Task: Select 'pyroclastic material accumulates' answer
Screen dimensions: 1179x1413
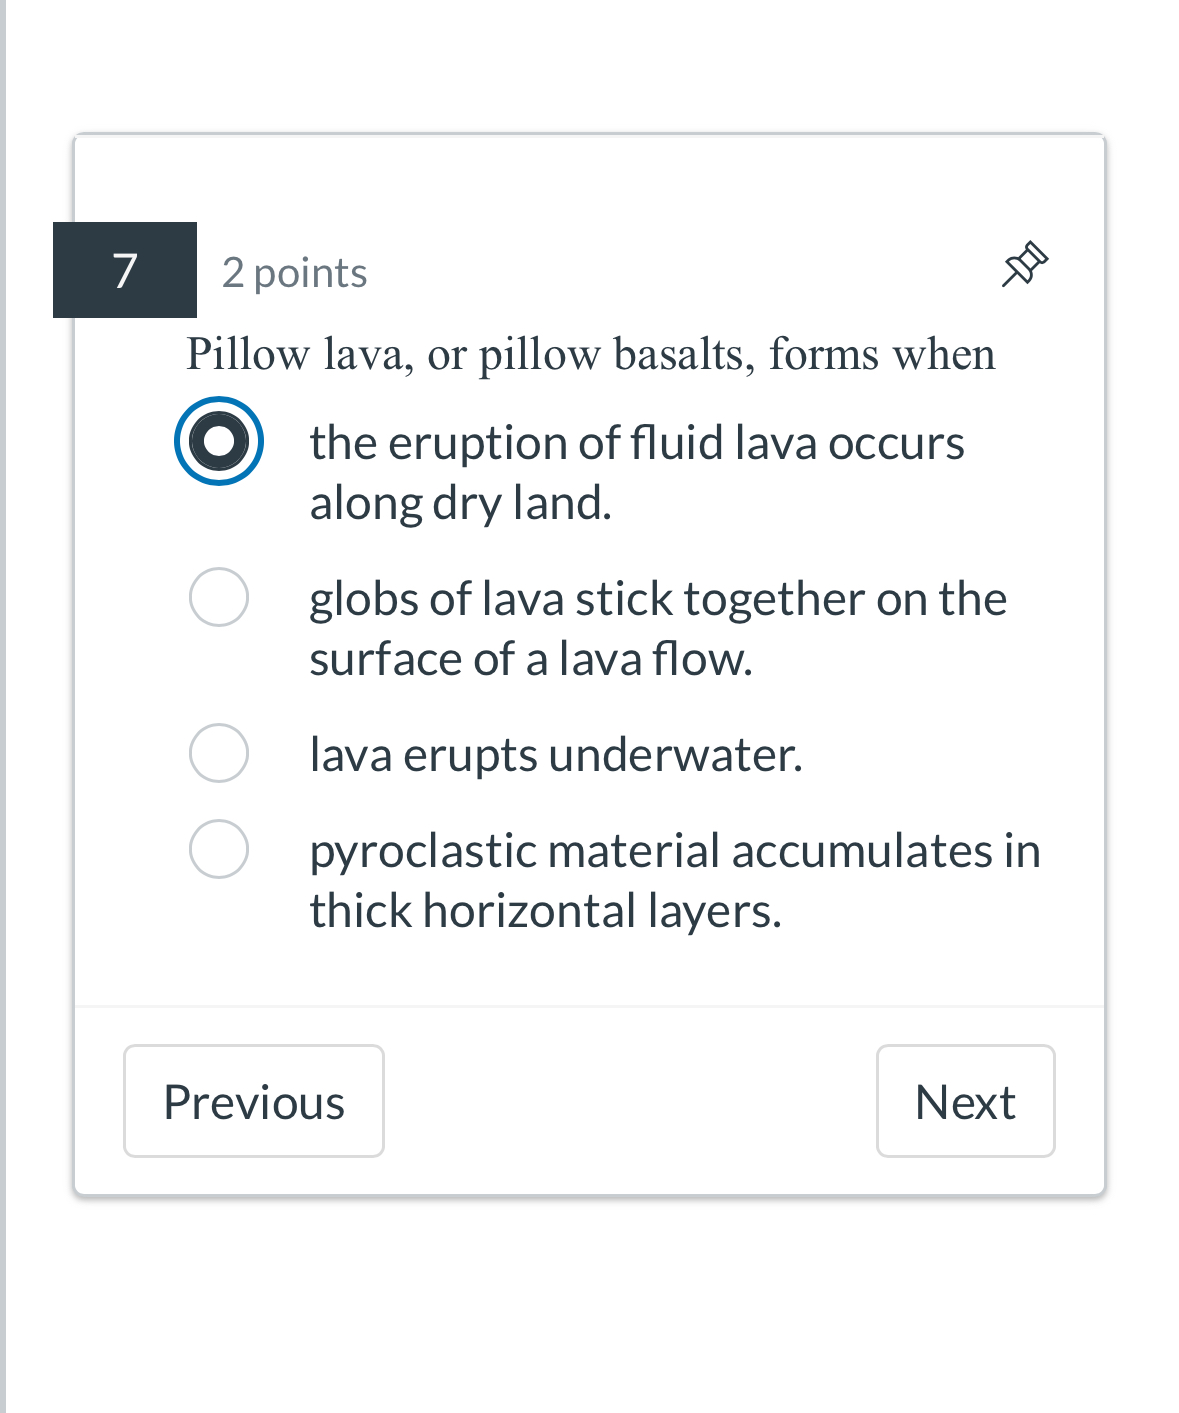Action: (219, 849)
